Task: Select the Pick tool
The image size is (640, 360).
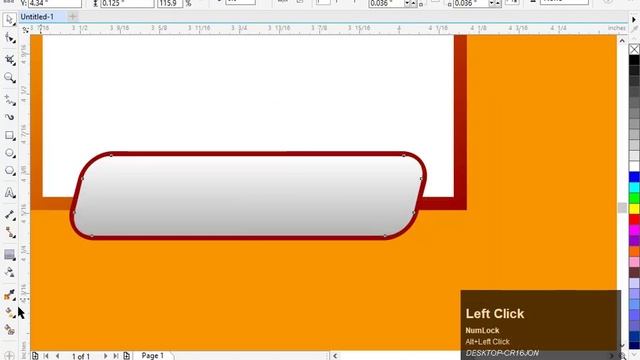Action: pyautogui.click(x=9, y=19)
